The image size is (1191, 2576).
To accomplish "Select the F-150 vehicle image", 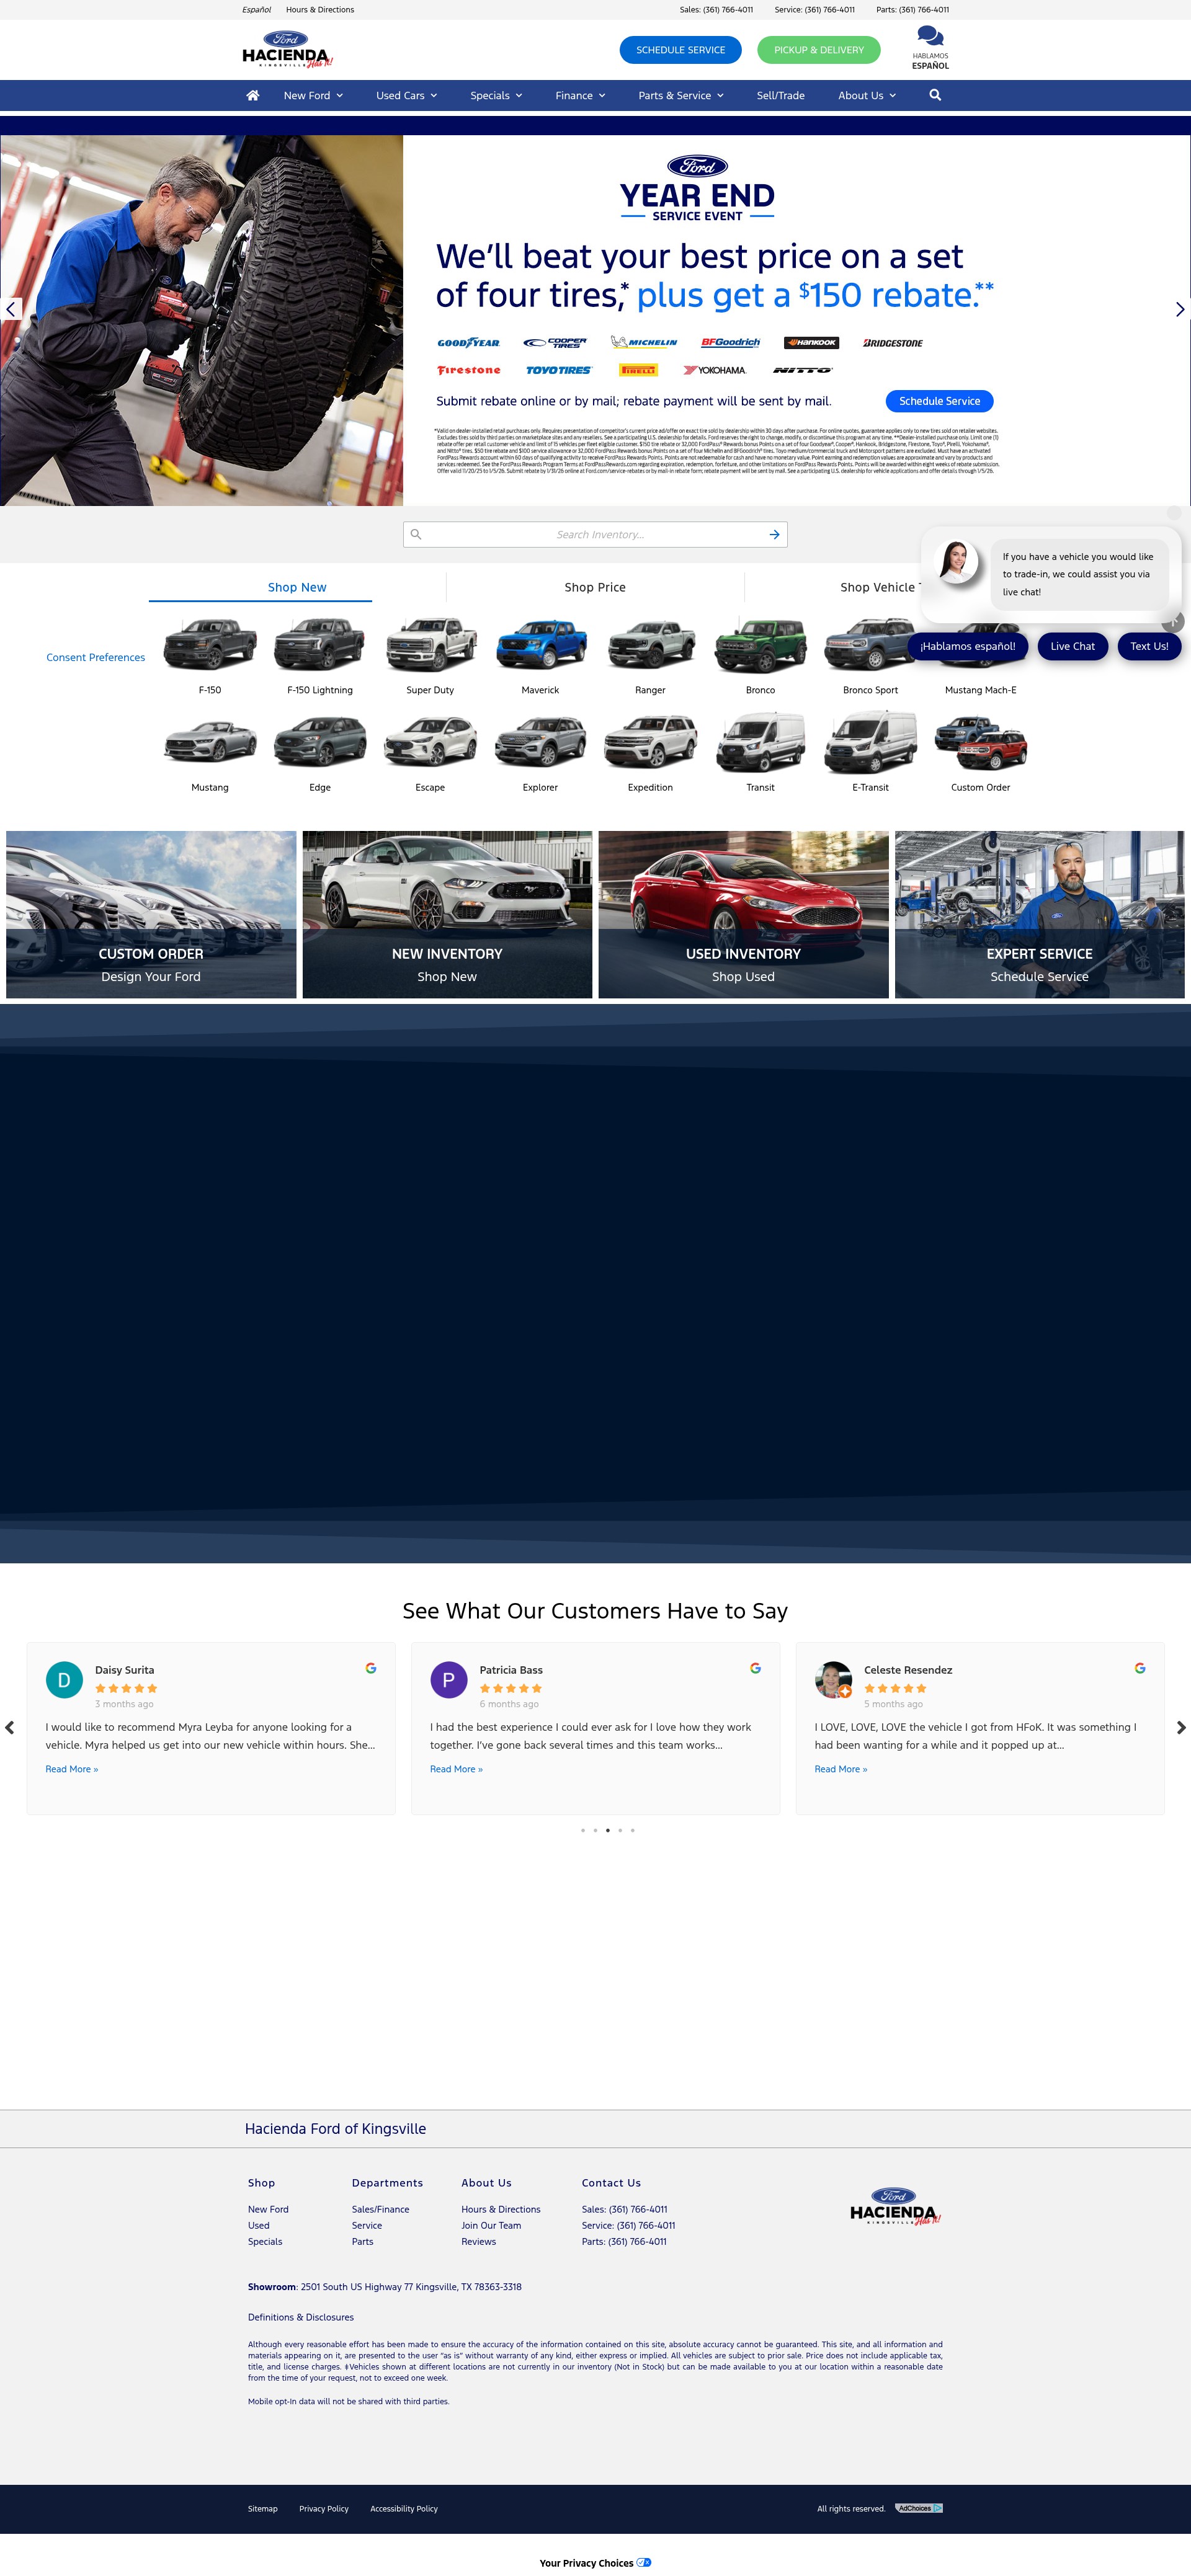I will [x=210, y=644].
